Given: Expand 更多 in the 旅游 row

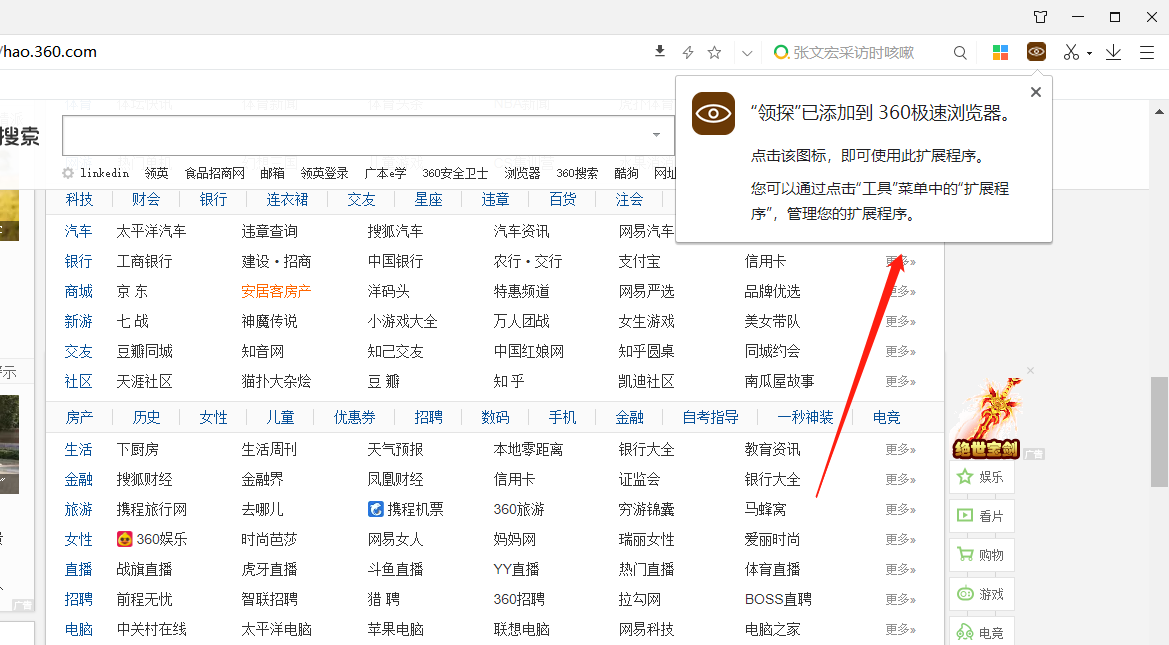Looking at the screenshot, I should coord(901,509).
